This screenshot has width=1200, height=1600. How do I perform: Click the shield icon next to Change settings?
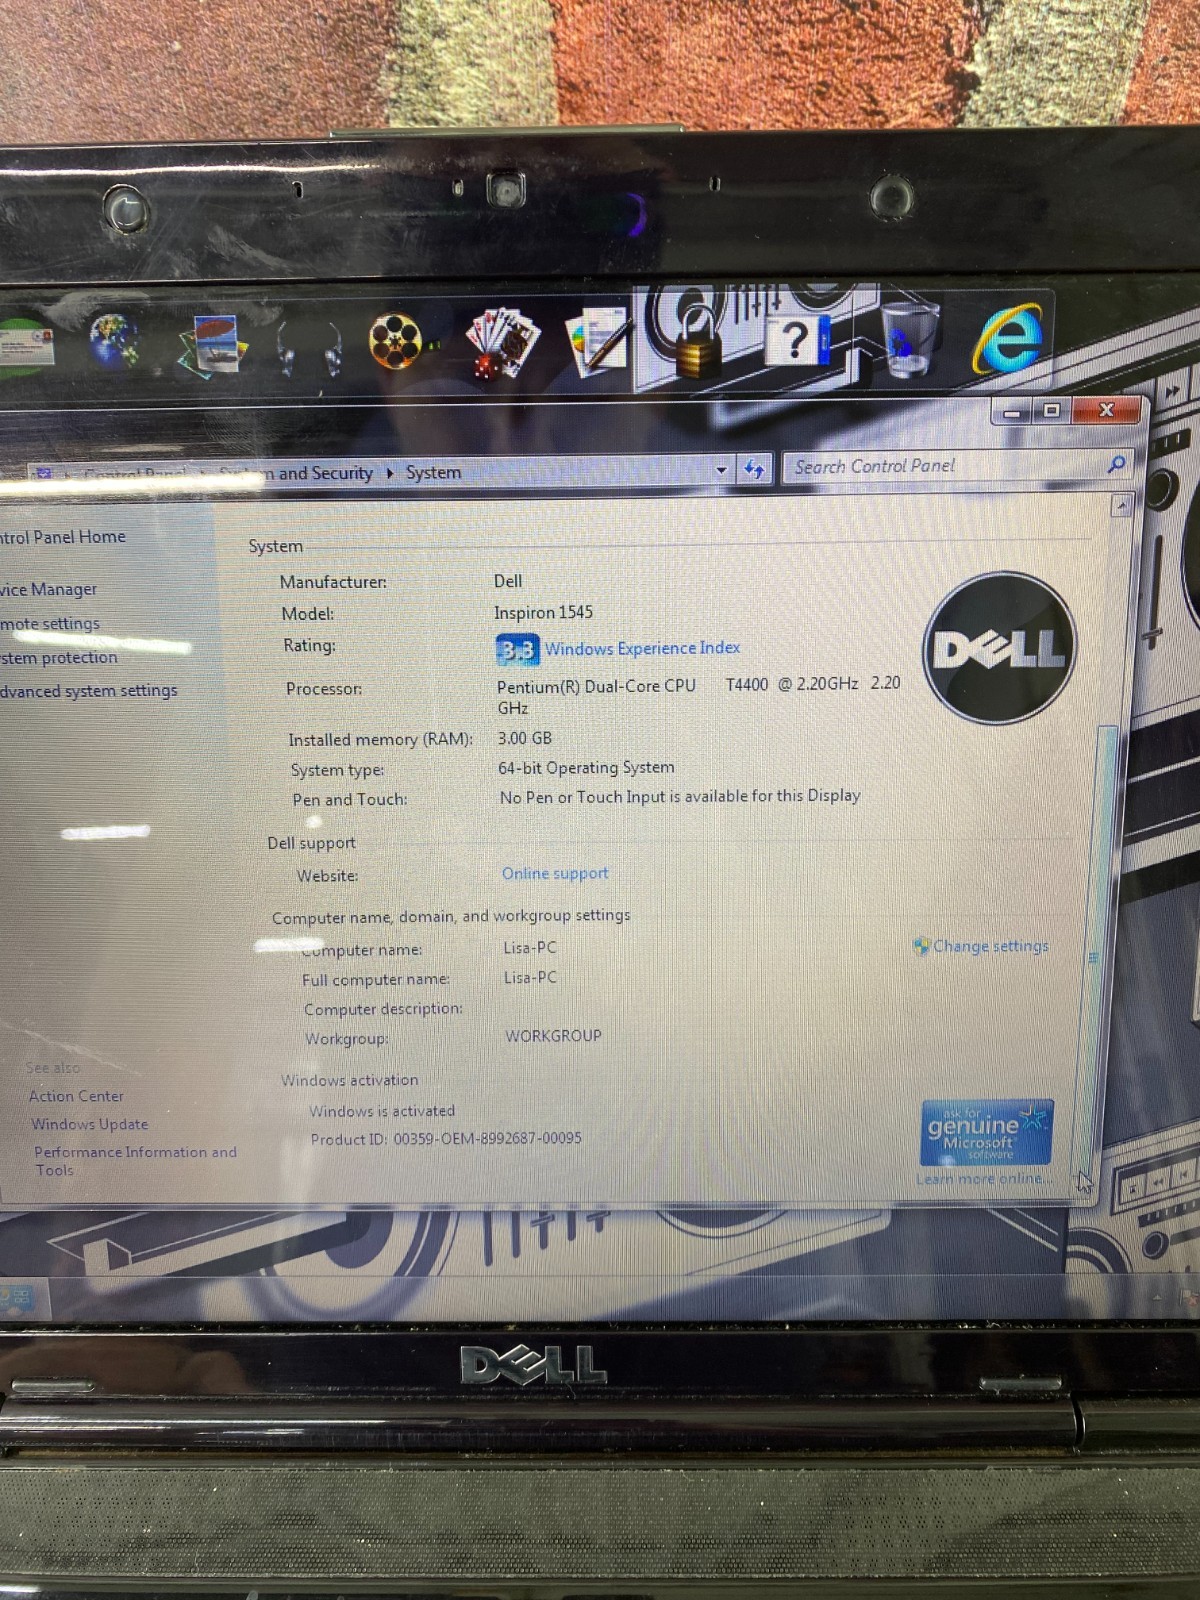point(921,946)
